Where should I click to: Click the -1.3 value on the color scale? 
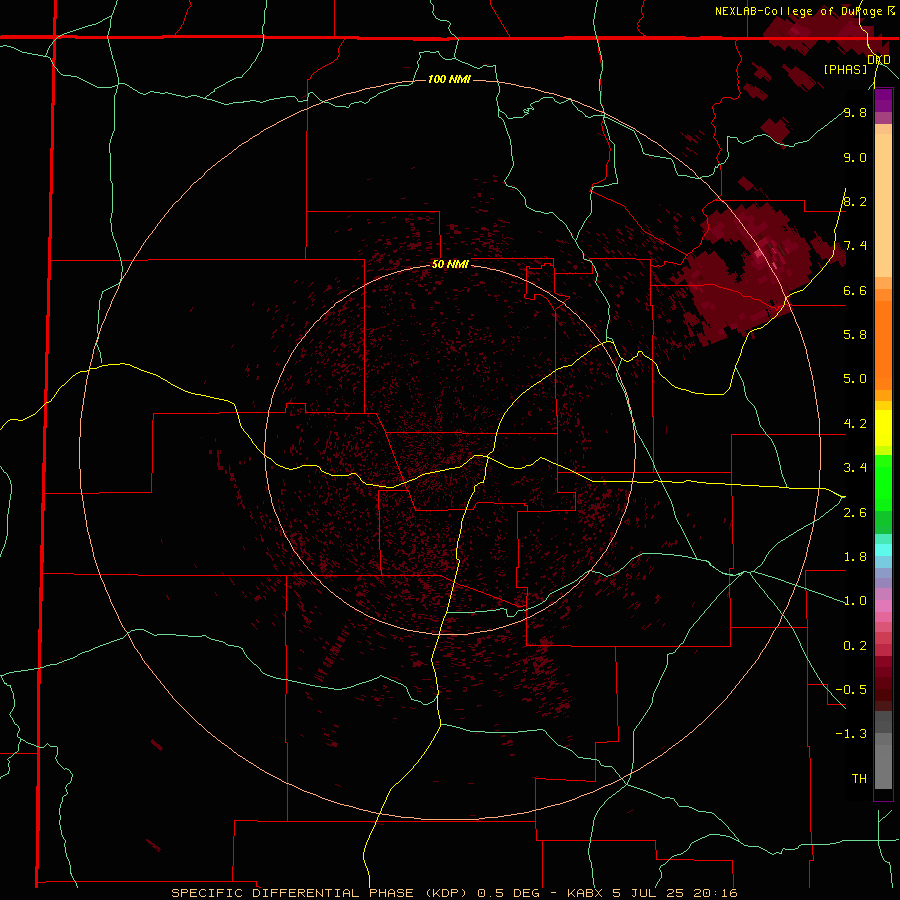click(850, 734)
